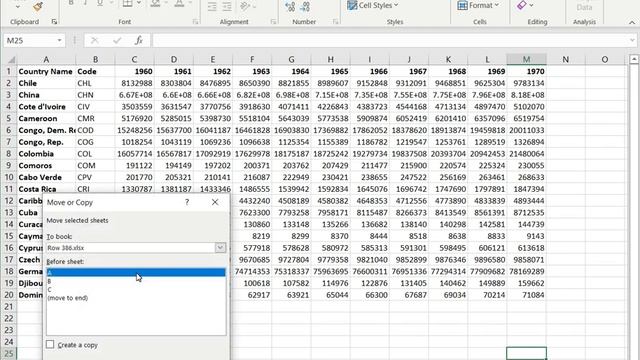Viewport: 640px width, 360px height.
Task: Click the Colombia cell
Action: pos(46,154)
